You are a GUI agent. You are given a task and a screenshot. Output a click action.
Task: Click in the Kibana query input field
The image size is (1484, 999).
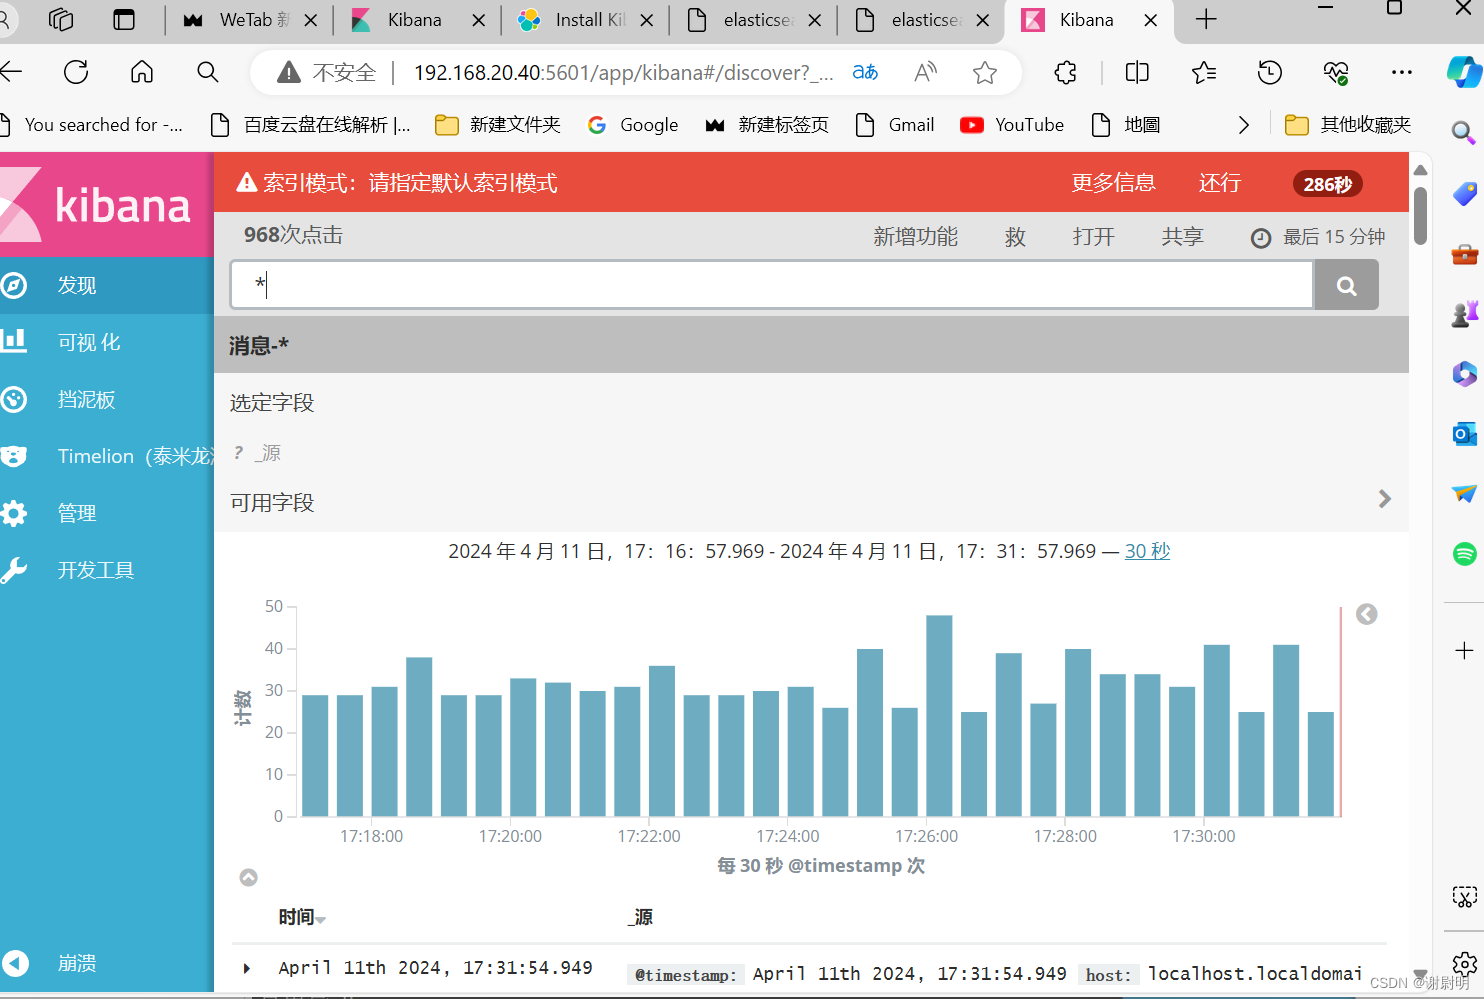[x=772, y=285]
